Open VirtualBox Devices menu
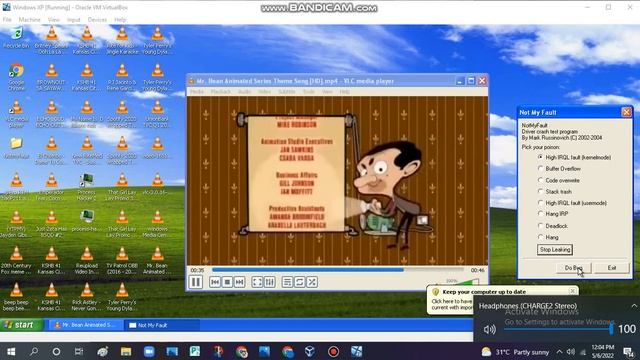The width and height of the screenshot is (640, 360). tap(97, 20)
